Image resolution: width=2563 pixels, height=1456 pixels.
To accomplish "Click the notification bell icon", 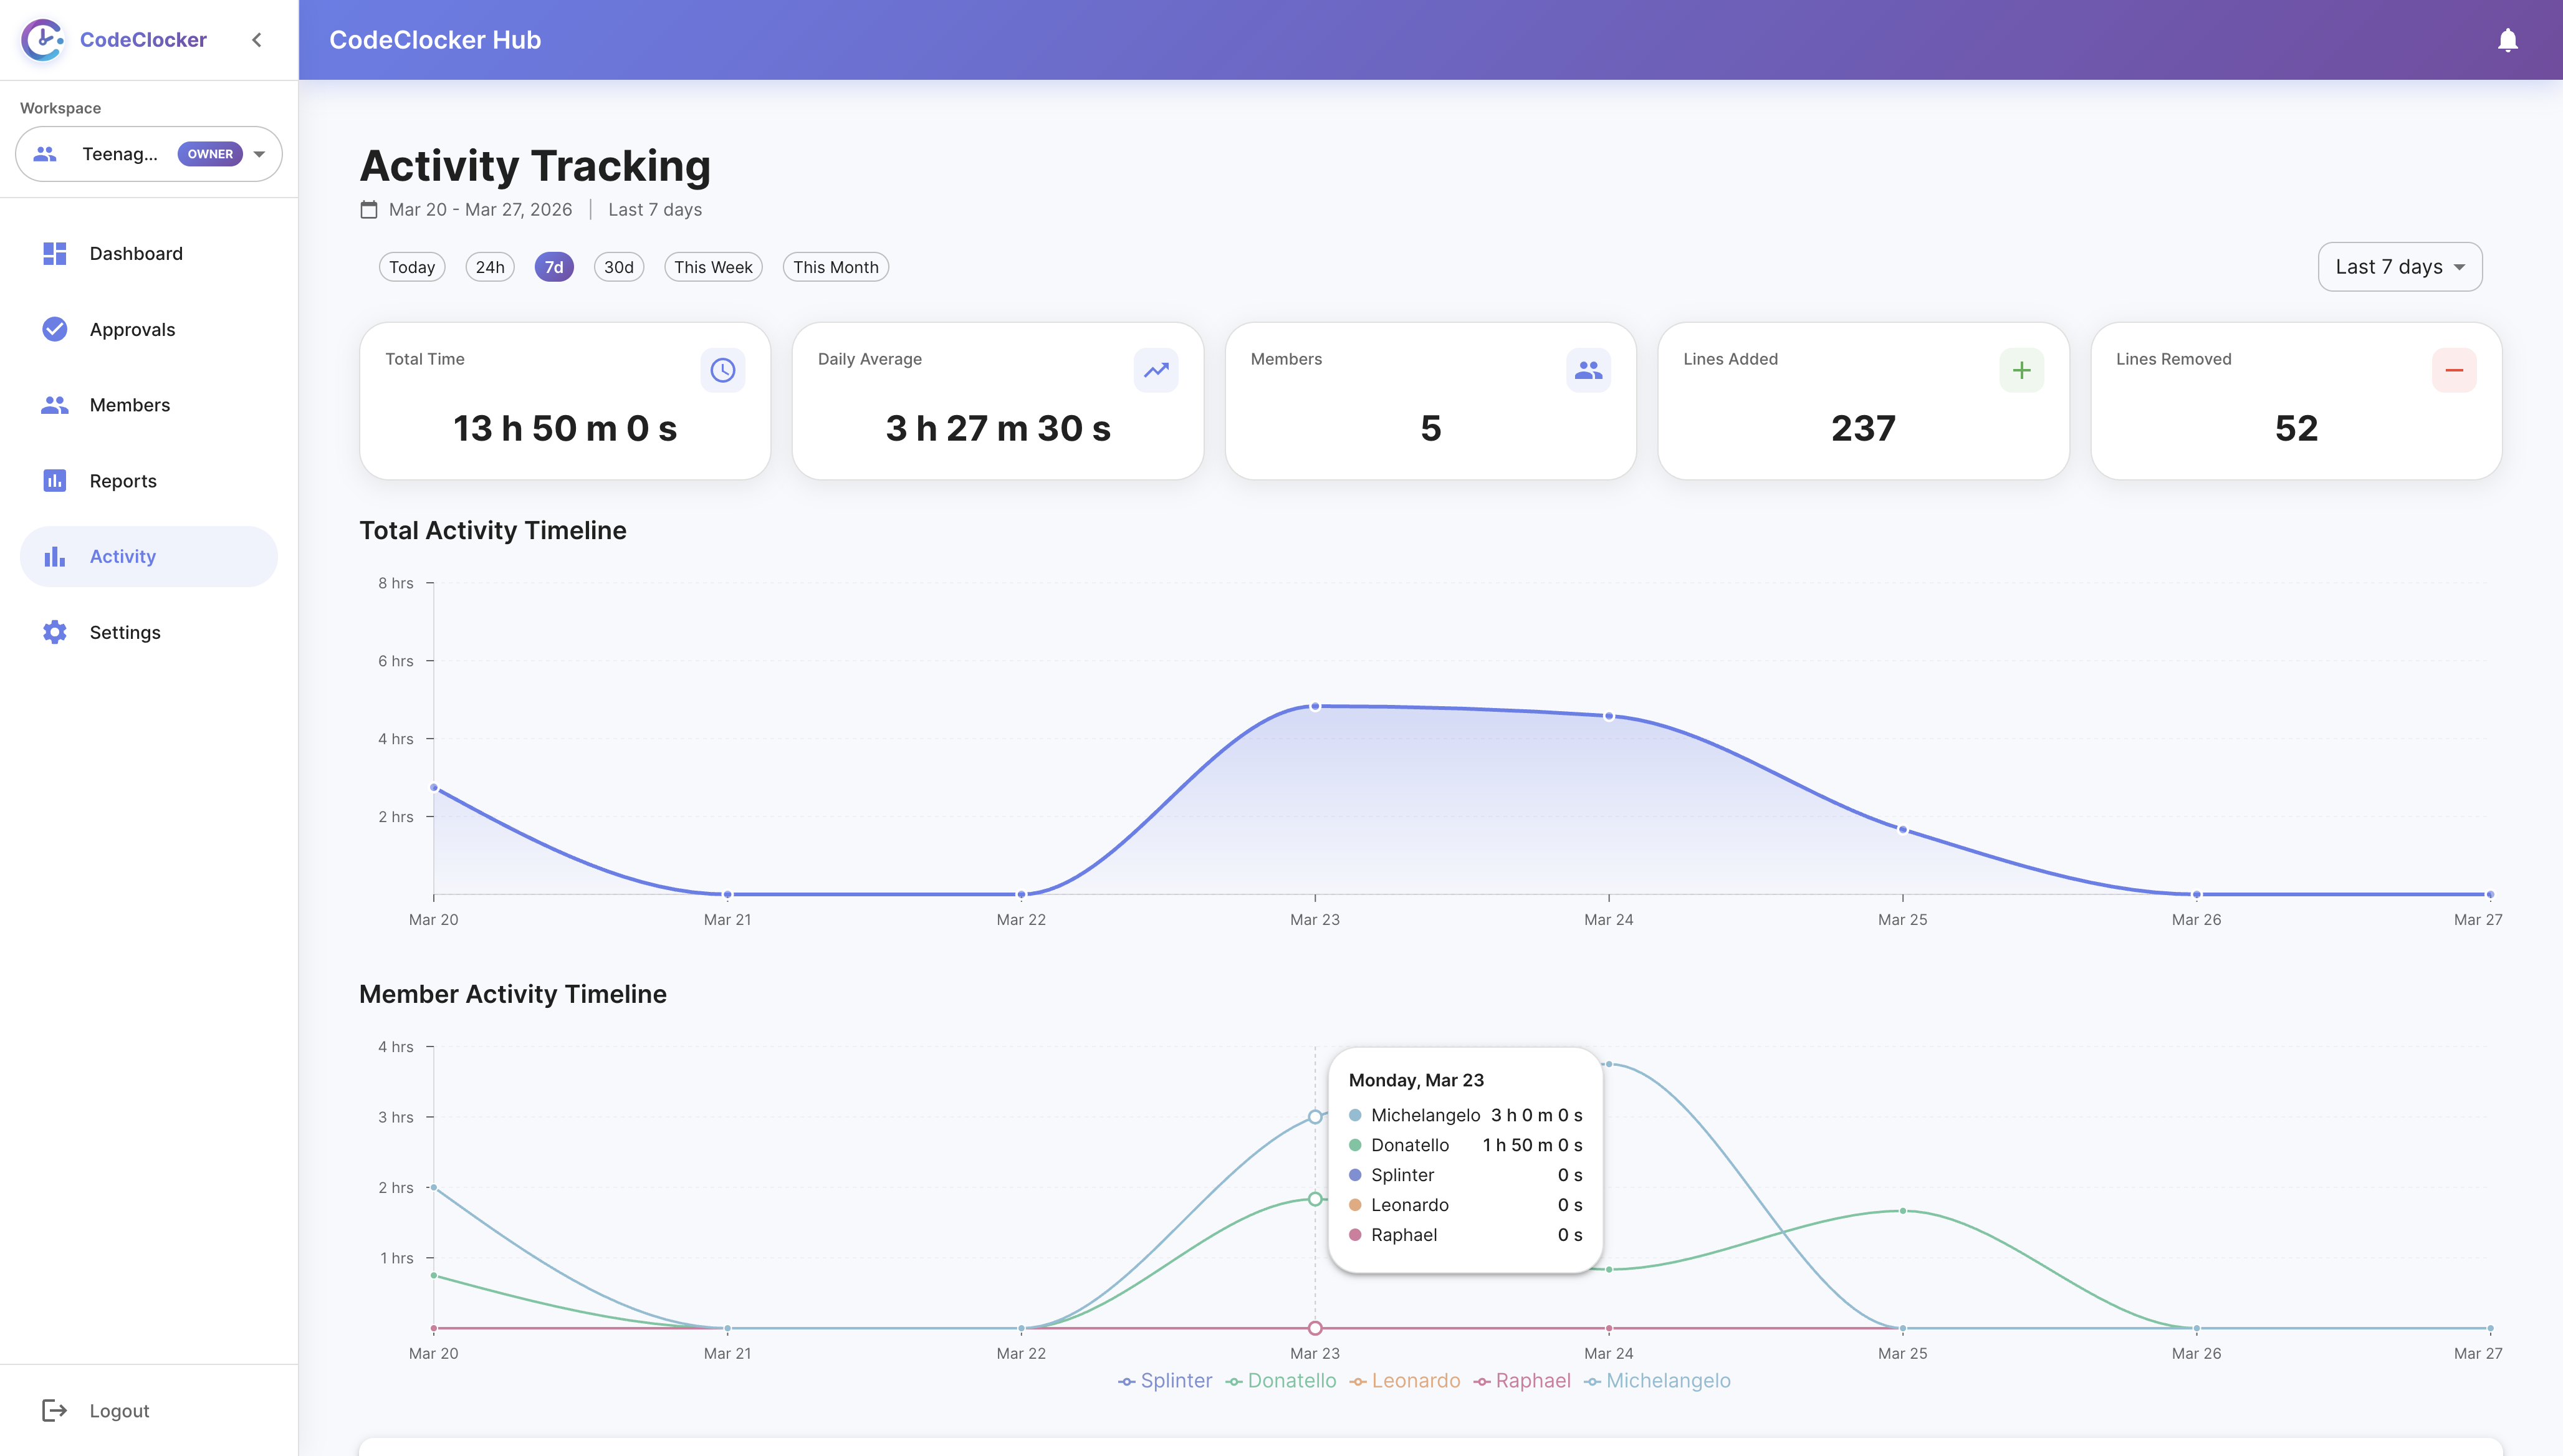I will [2508, 40].
